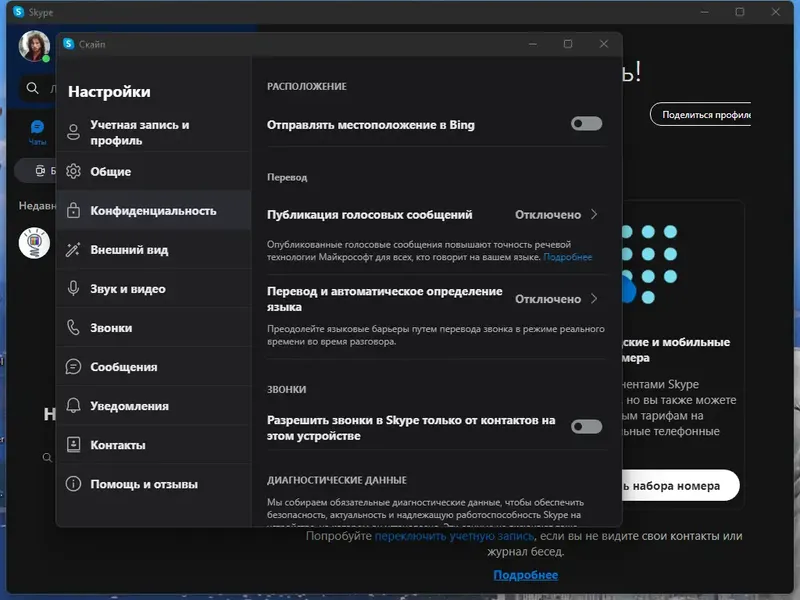The image size is (800, 600).
Task: Select the Общие settings section
Action: pos(110,170)
